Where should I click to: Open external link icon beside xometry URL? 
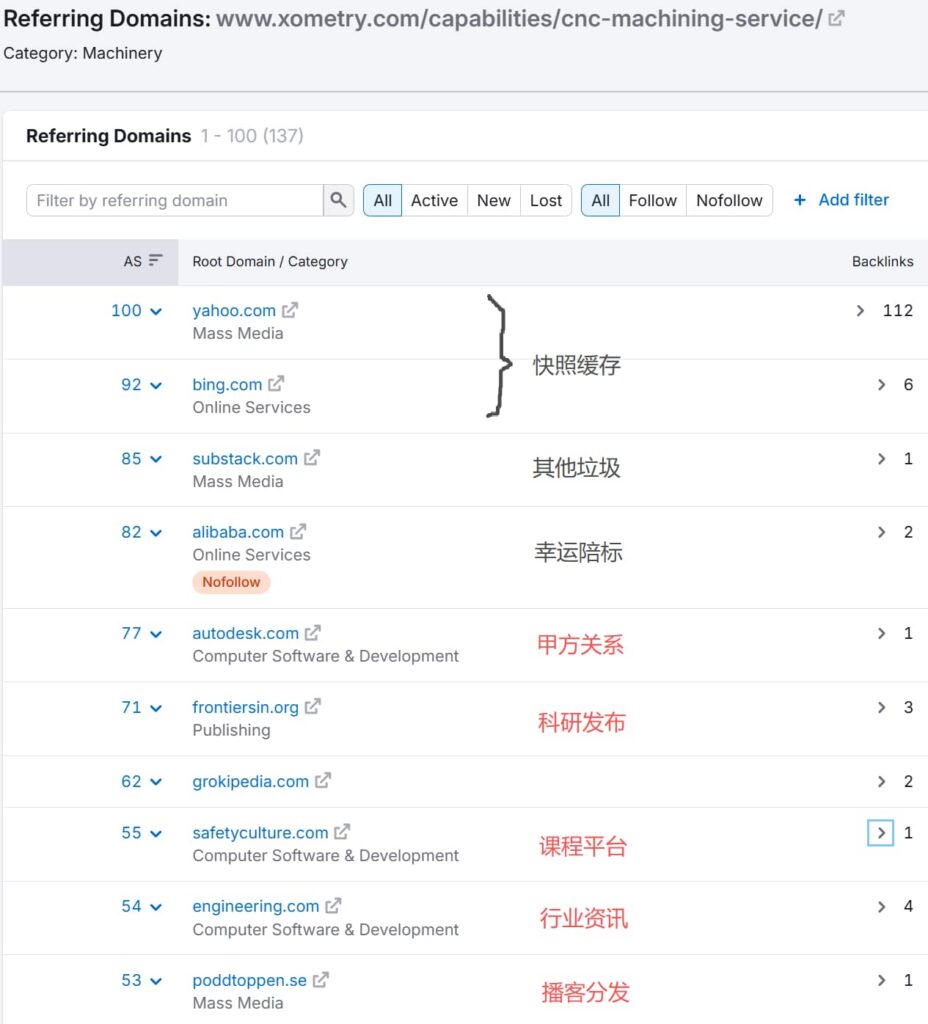[x=837, y=18]
